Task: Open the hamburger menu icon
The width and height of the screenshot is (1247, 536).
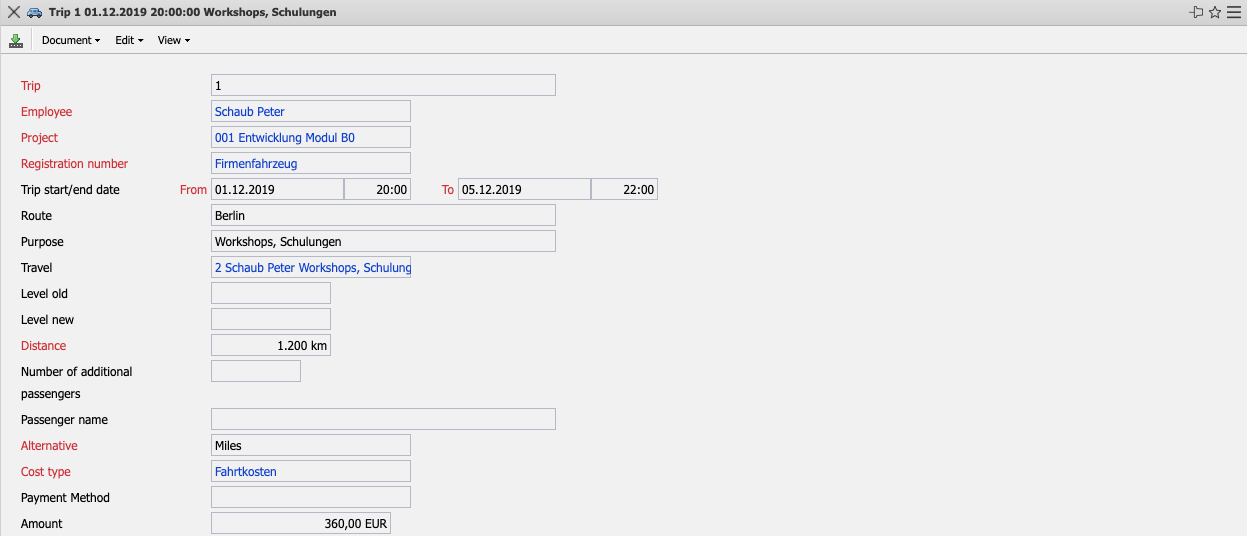Action: (1234, 12)
